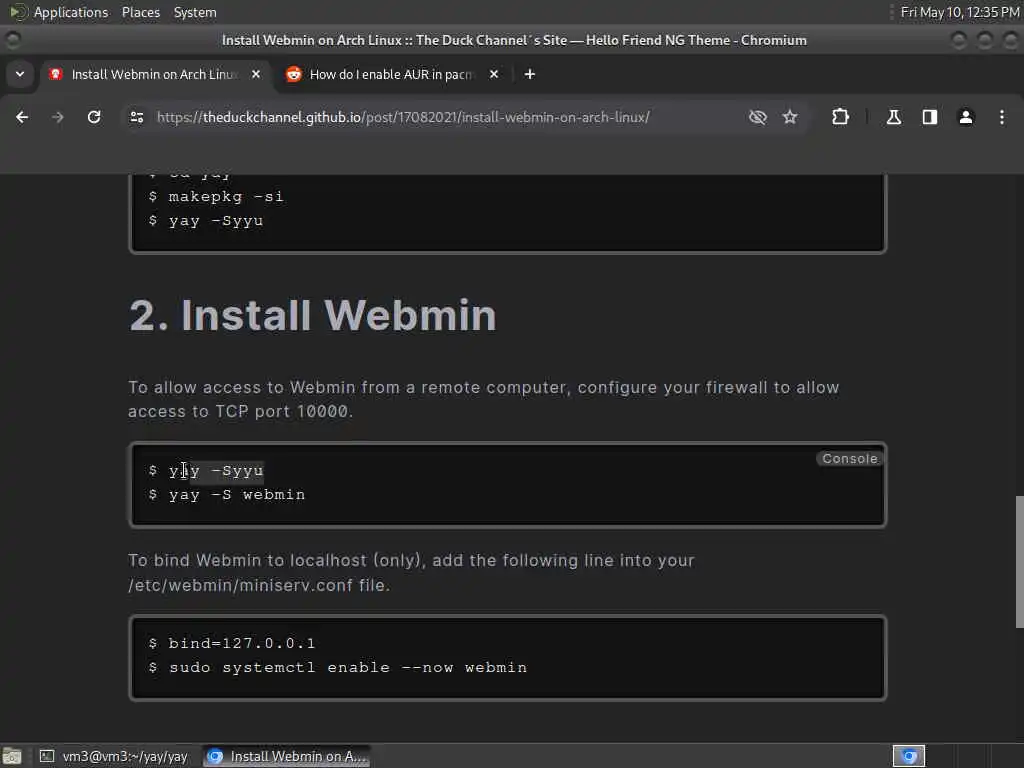1024x768 pixels.
Task: Open Chrome Labs flask icon
Action: [894, 117]
